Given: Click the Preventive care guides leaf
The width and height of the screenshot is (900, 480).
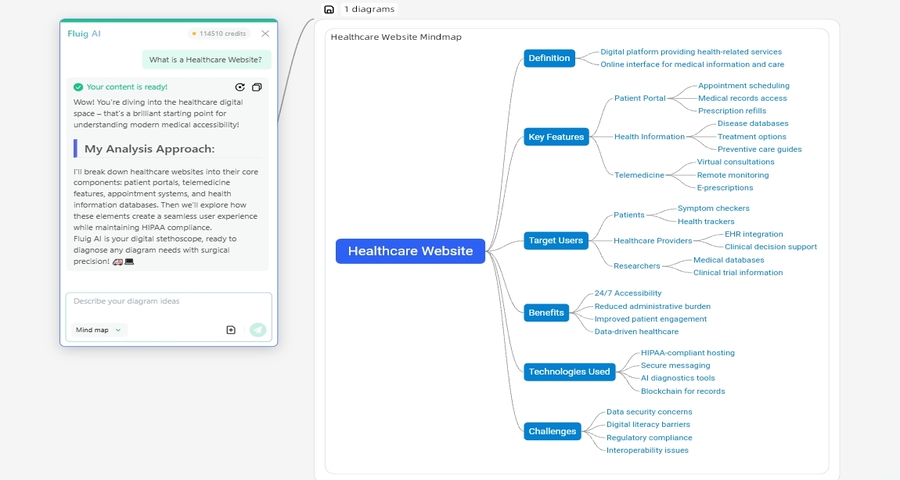Looking at the screenshot, I should [759, 149].
